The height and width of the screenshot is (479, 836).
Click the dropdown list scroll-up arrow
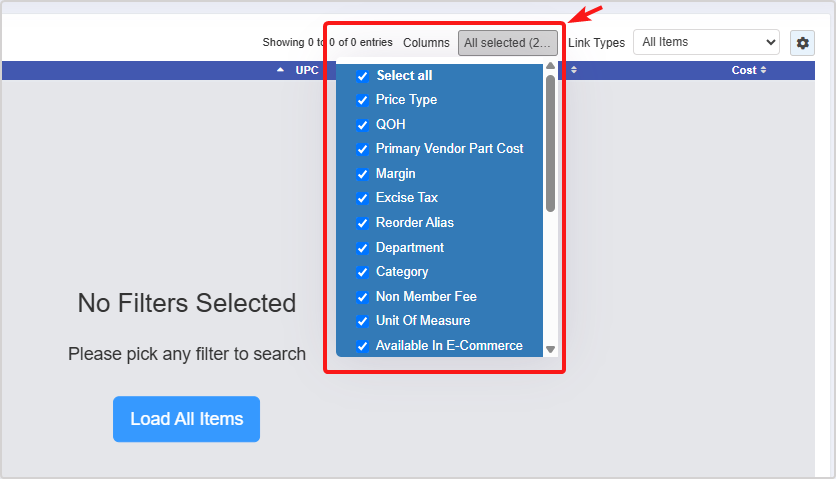[x=550, y=66]
